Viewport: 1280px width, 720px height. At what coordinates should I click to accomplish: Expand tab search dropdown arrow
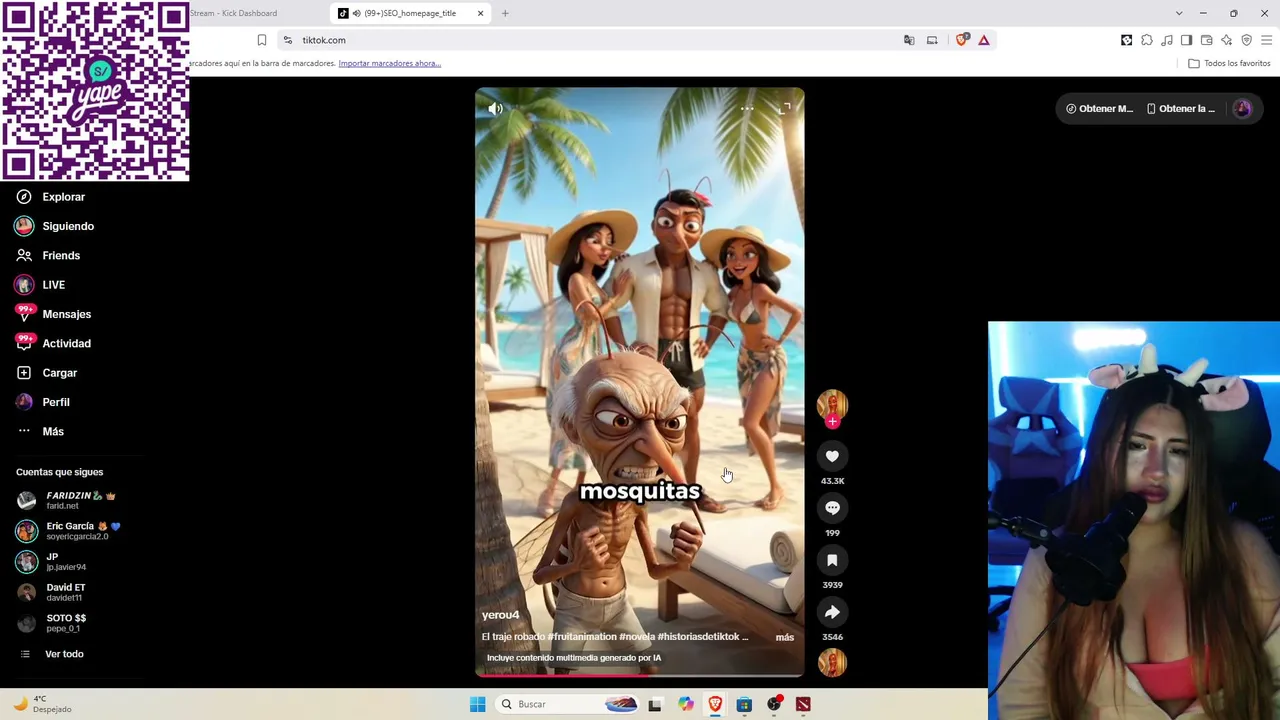click(x=1179, y=13)
